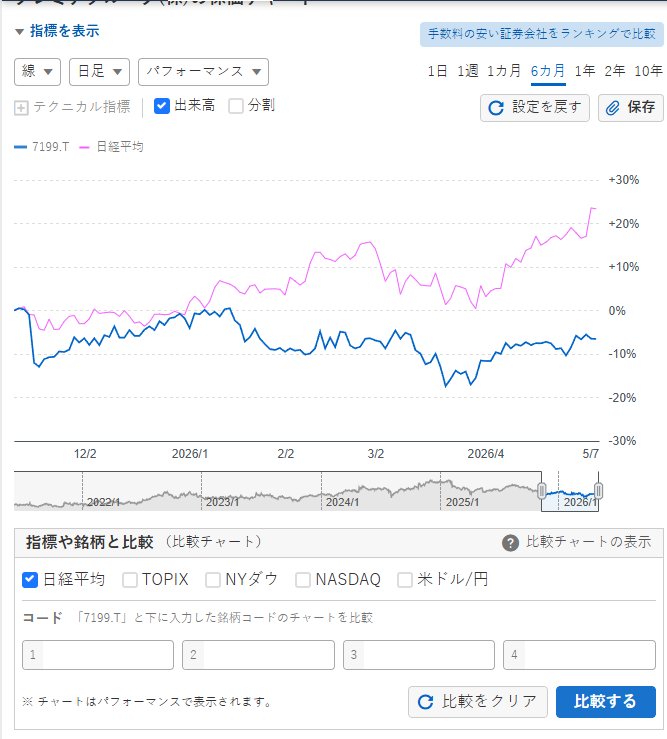Open the 日足 interval dropdown
The height and width of the screenshot is (739, 667).
(99, 72)
